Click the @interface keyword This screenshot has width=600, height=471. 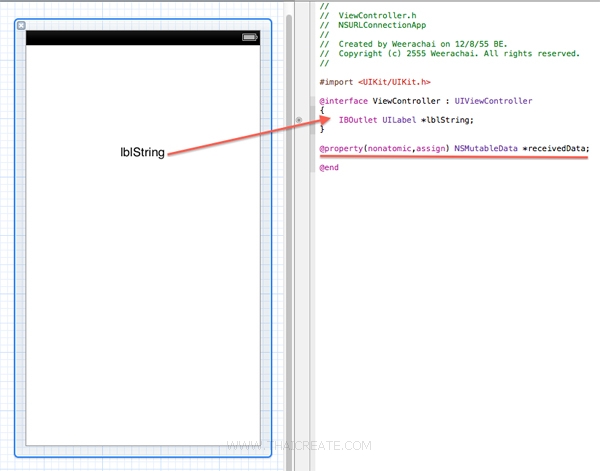tap(344, 101)
